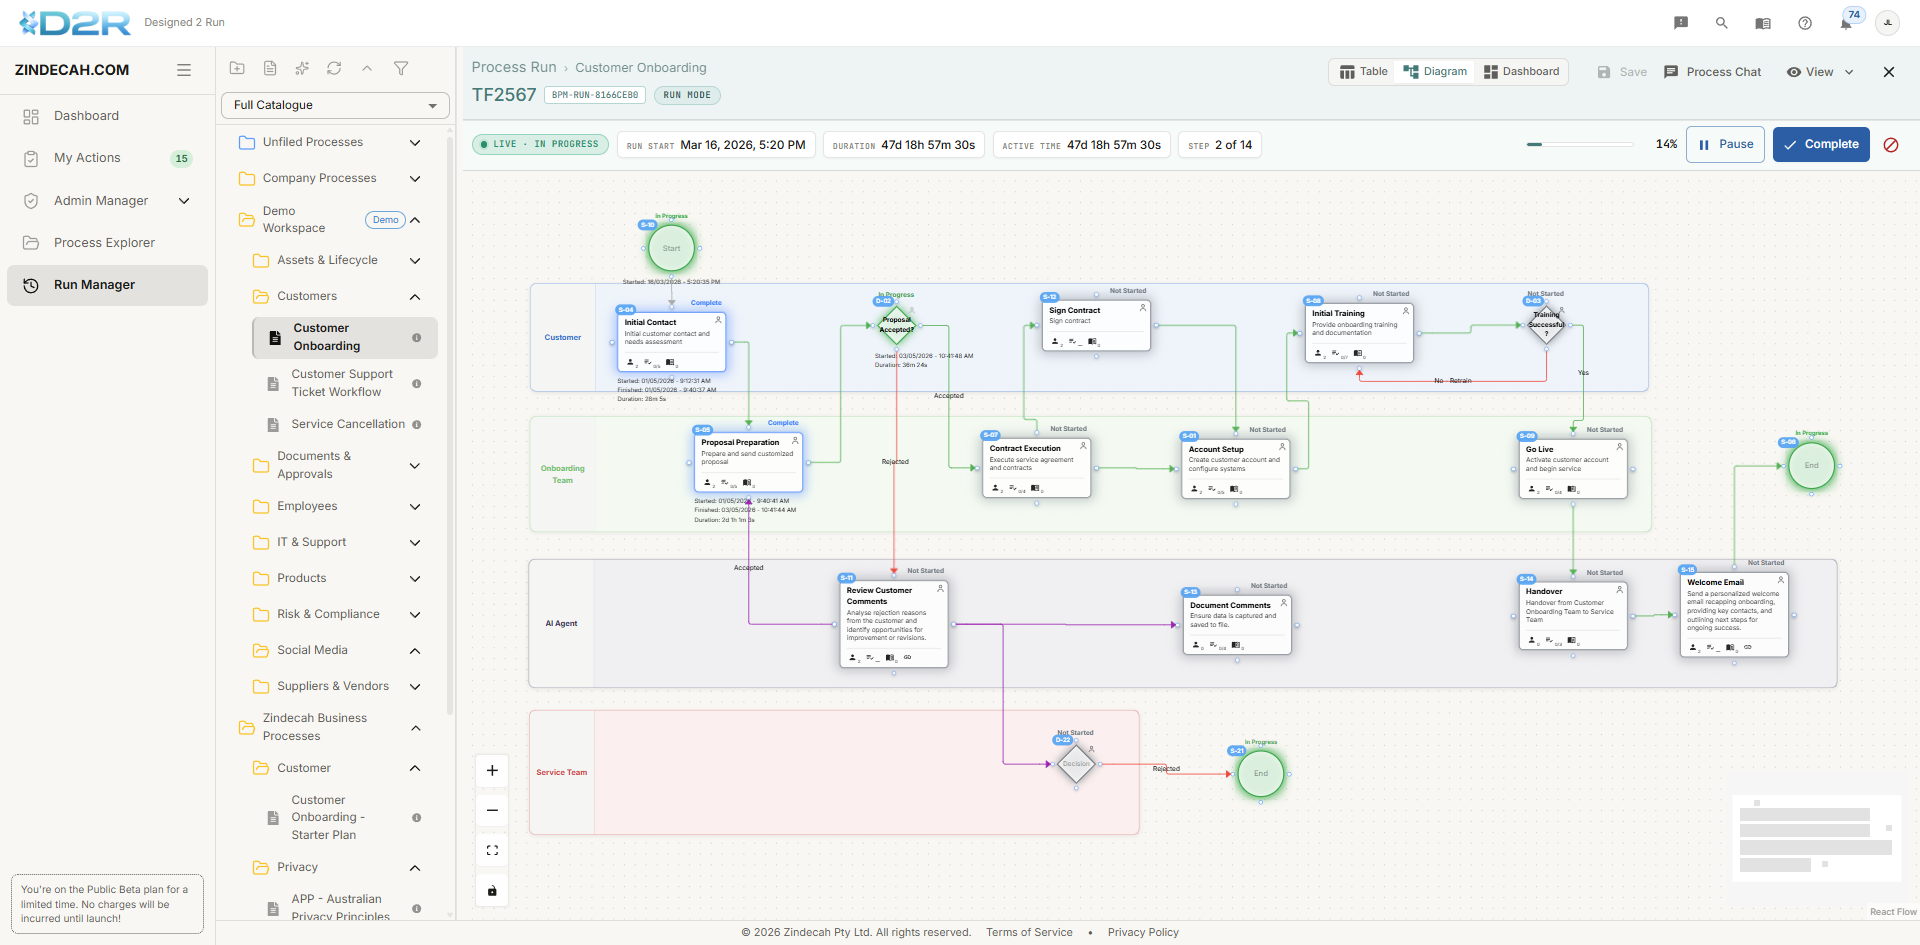Toggle diagram interactivity lock
The width and height of the screenshot is (1920, 945).
(492, 890)
